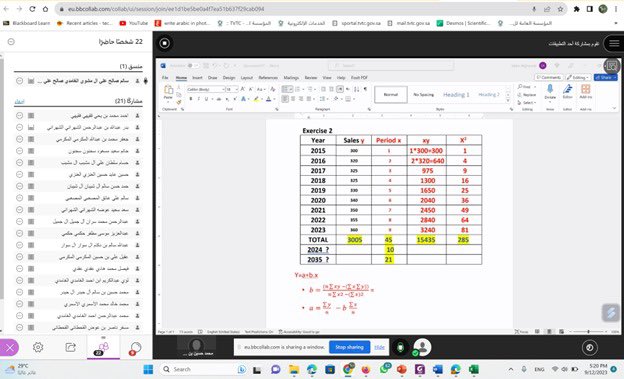Open my status avatar in session controls
The image size is (624, 379).
(x=422, y=347)
